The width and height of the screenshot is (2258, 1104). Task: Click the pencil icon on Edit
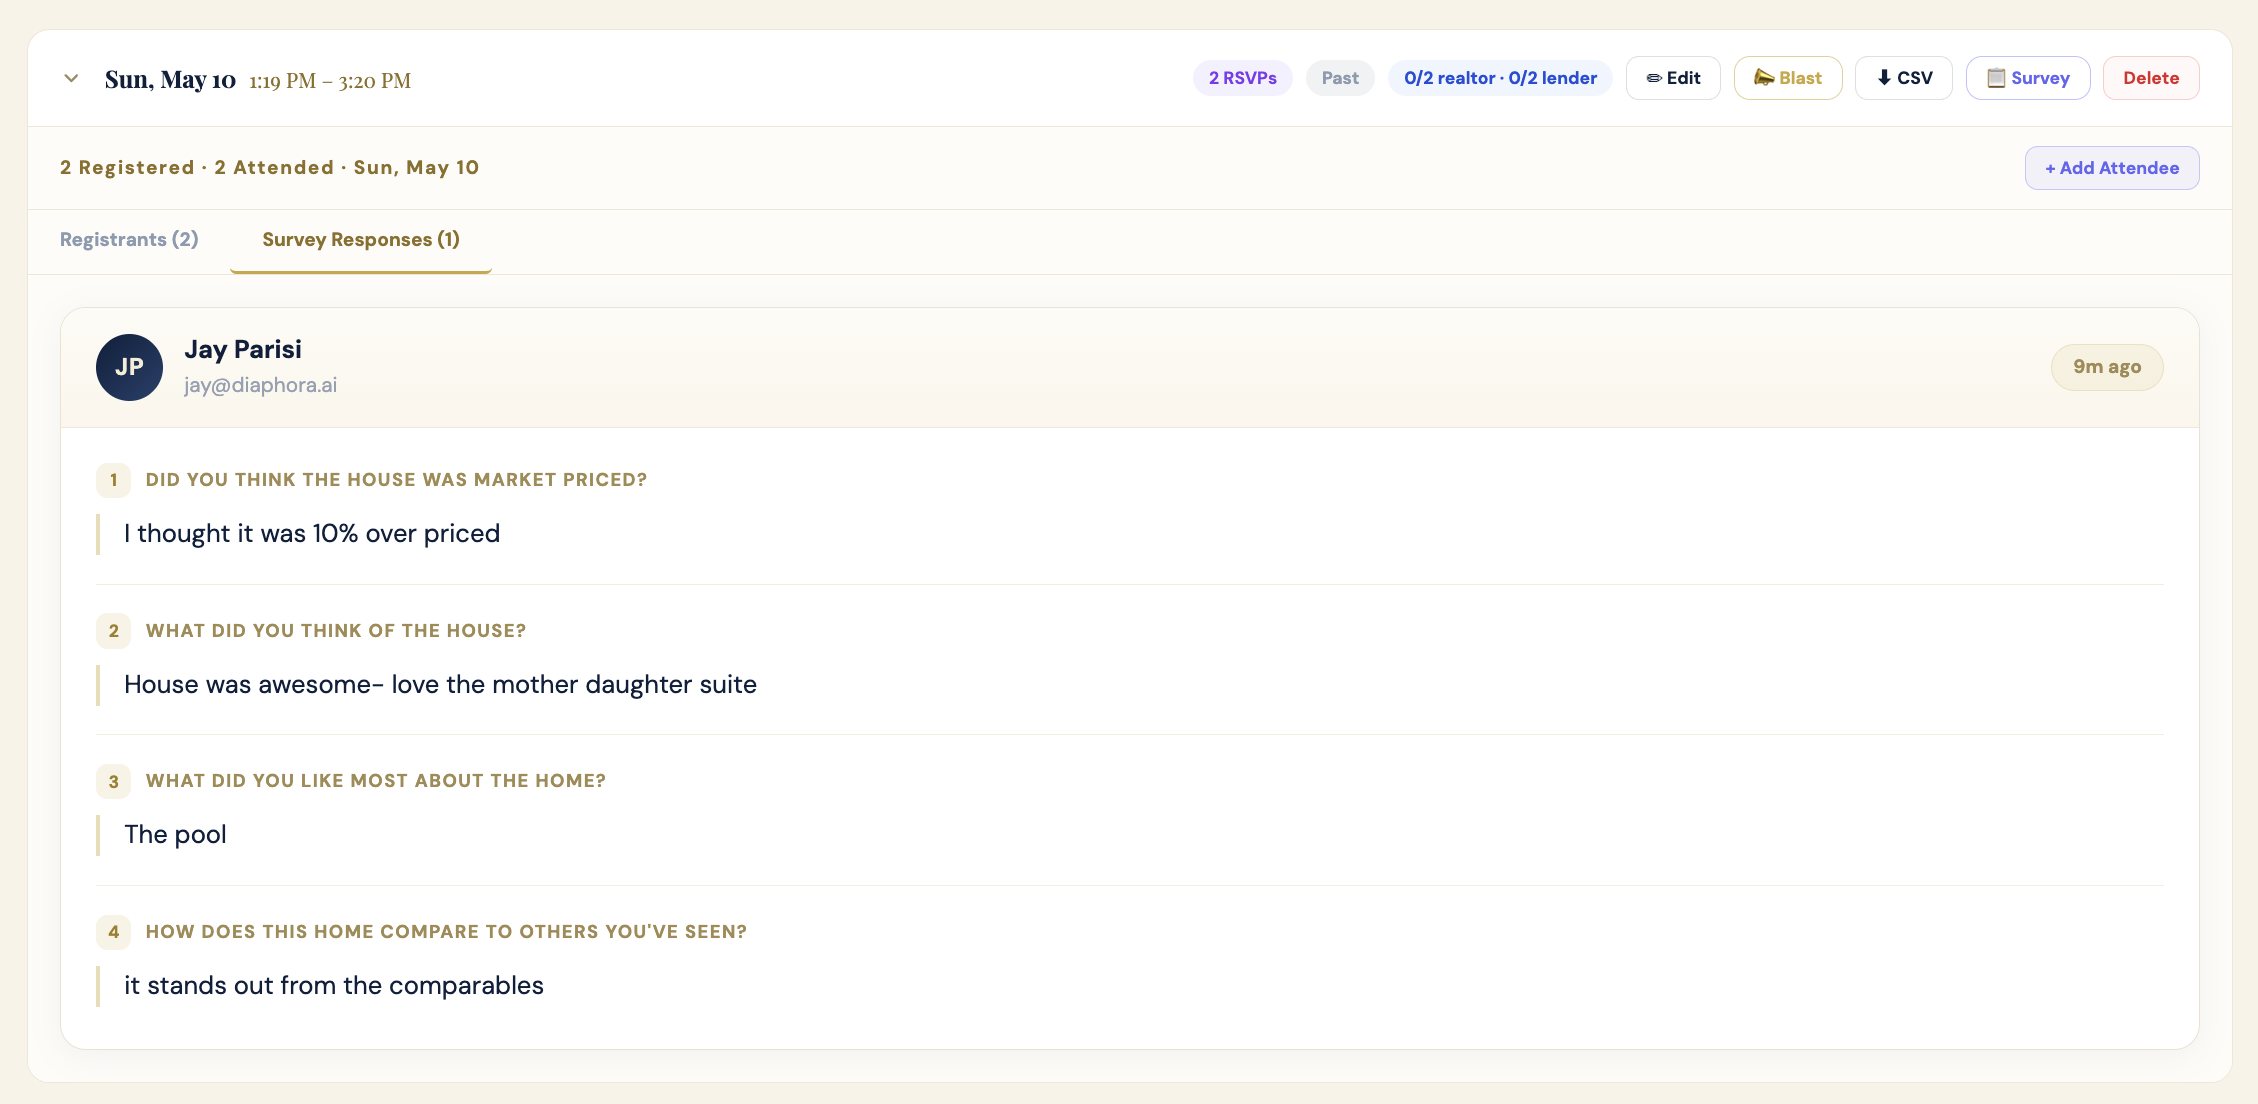[x=1654, y=78]
